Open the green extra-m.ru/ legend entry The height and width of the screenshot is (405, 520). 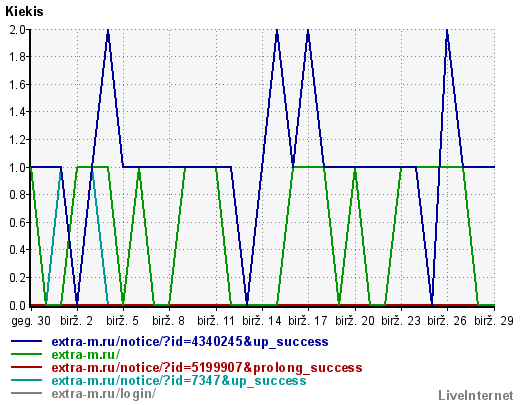pos(86,354)
